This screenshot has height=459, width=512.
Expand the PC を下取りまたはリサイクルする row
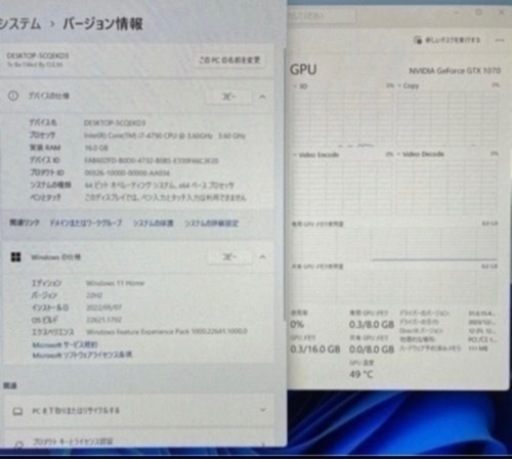pyautogui.click(x=139, y=410)
